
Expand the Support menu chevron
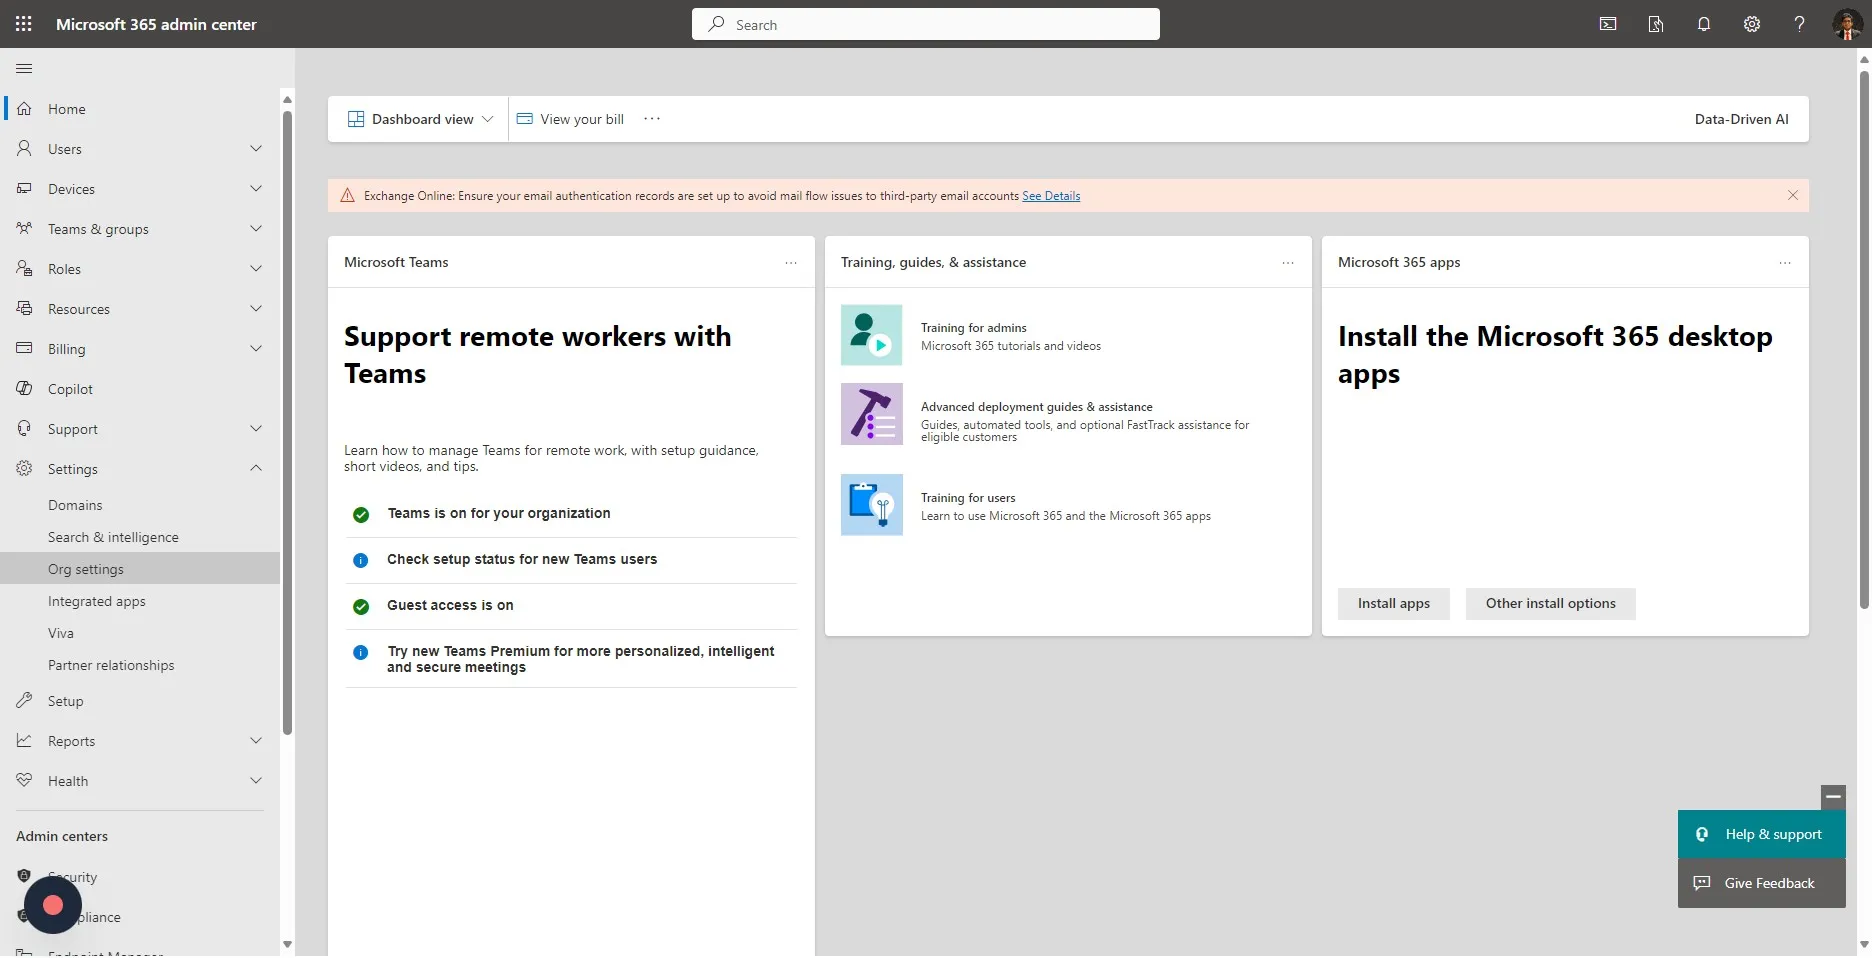(x=256, y=428)
